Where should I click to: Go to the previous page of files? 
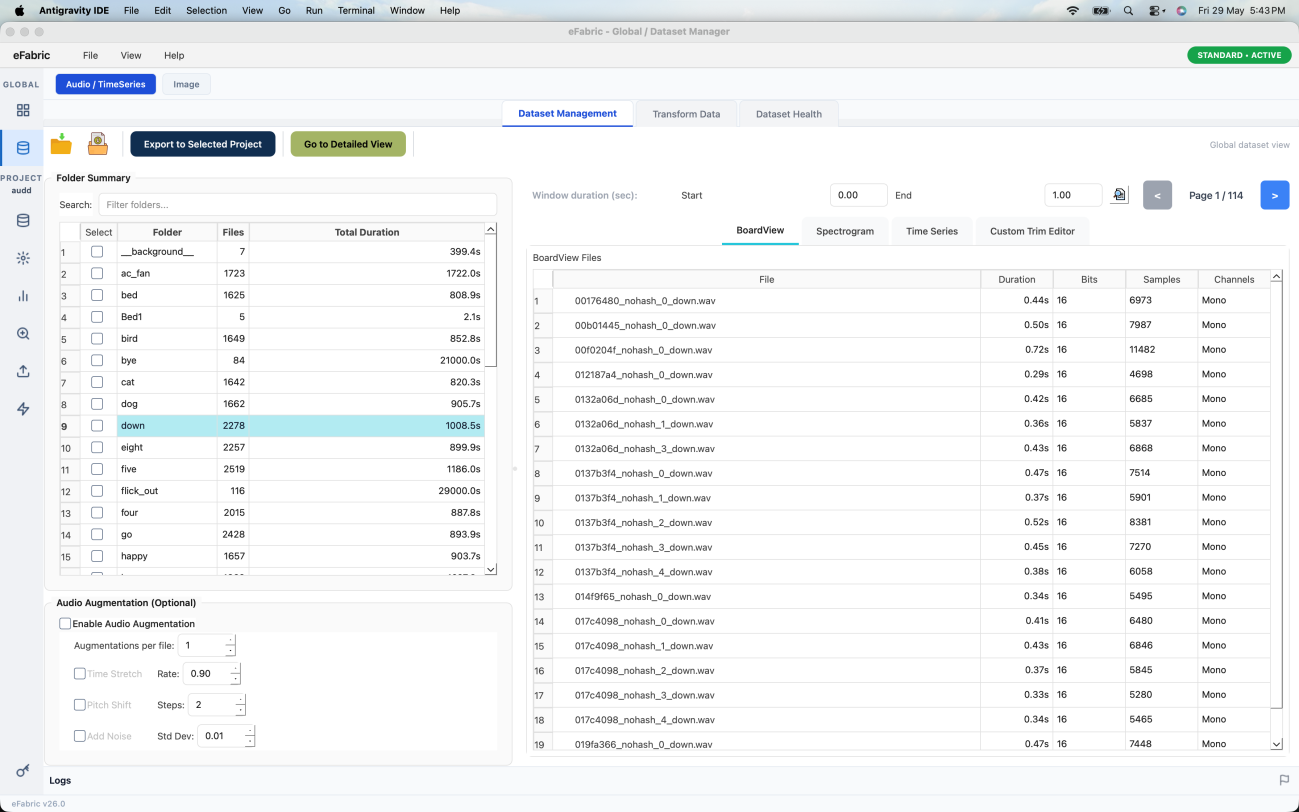coord(1157,195)
